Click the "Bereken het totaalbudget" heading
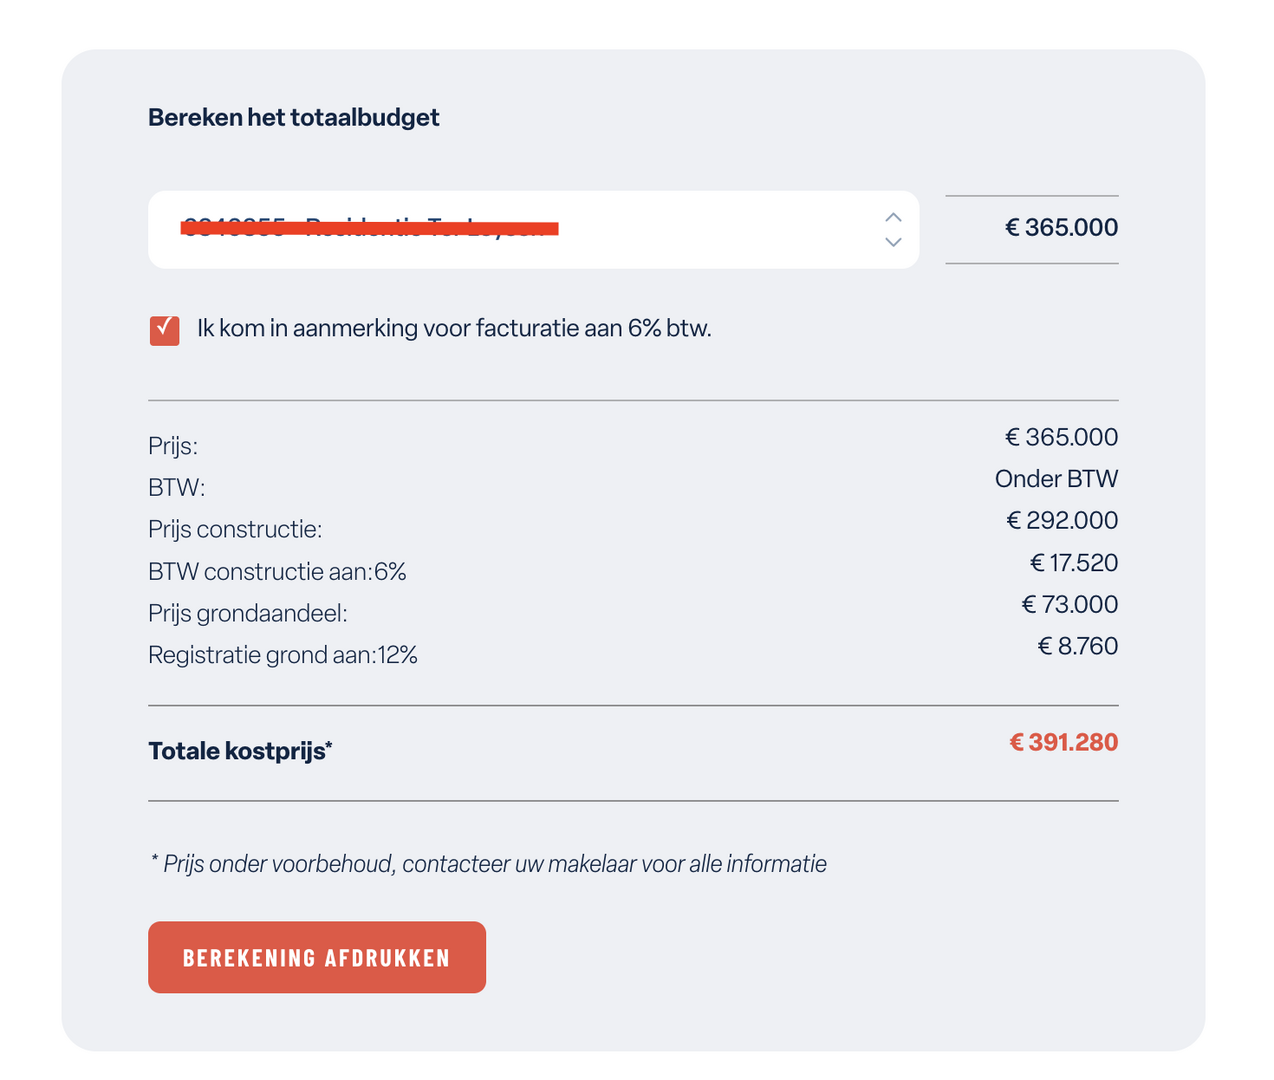This screenshot has width=1274, height=1080. click(x=293, y=118)
